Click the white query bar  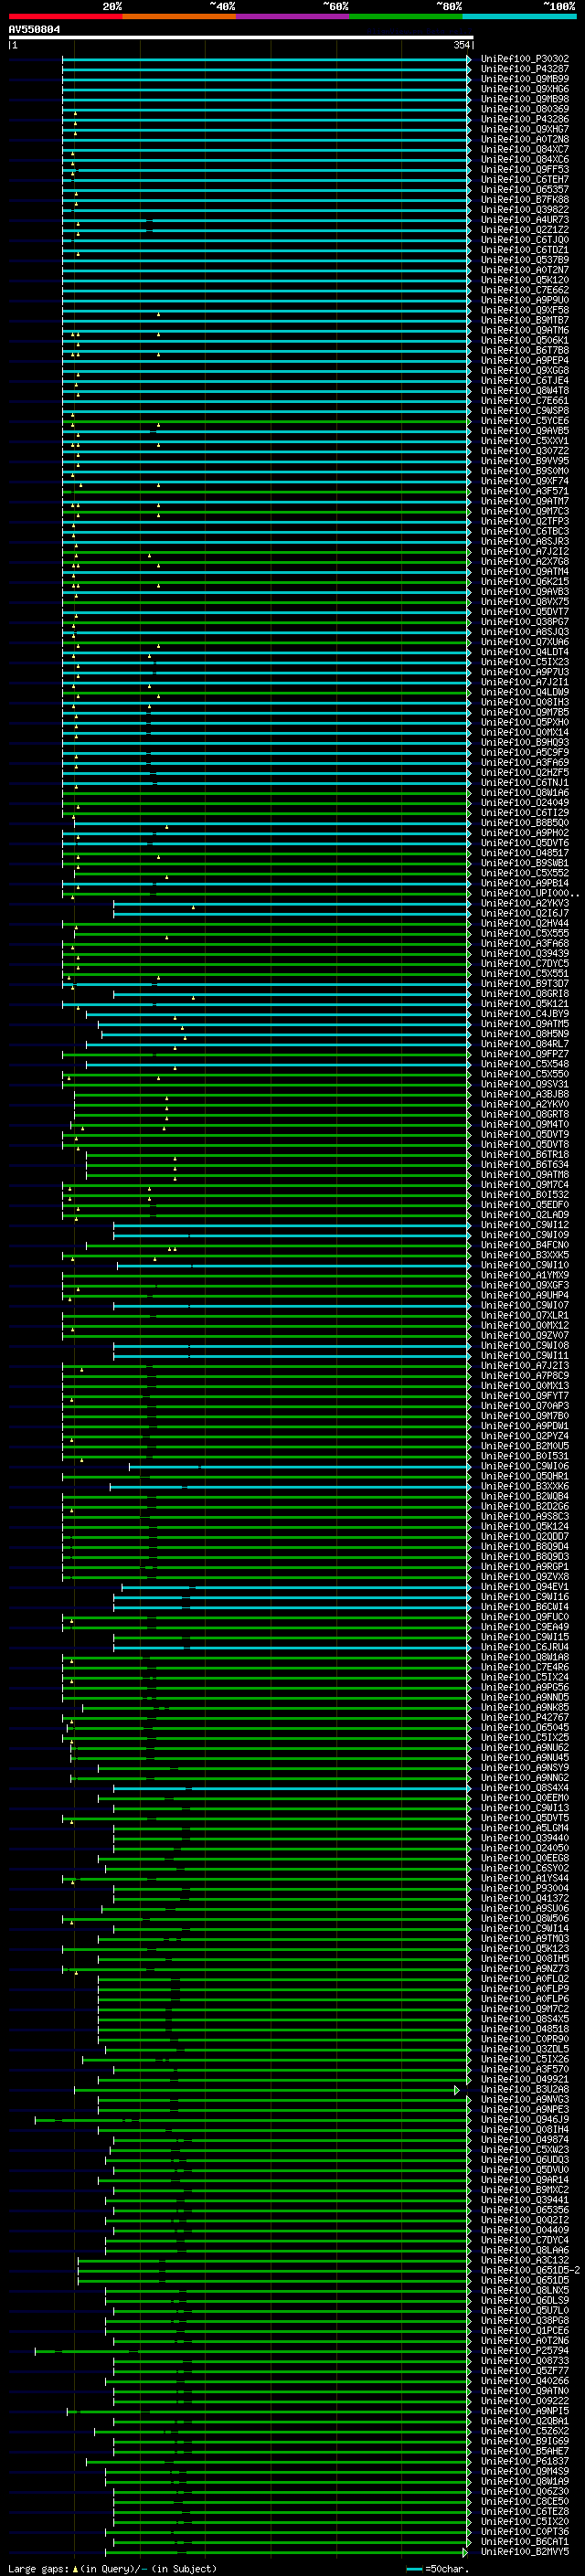(241, 38)
